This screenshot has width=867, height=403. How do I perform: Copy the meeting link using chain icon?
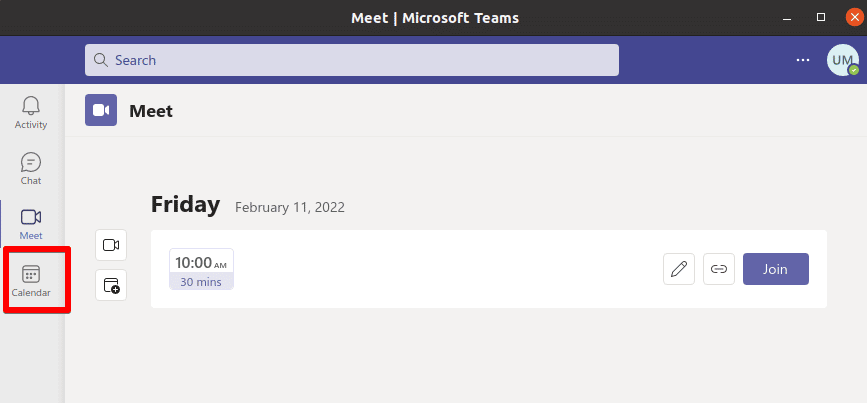coord(719,269)
